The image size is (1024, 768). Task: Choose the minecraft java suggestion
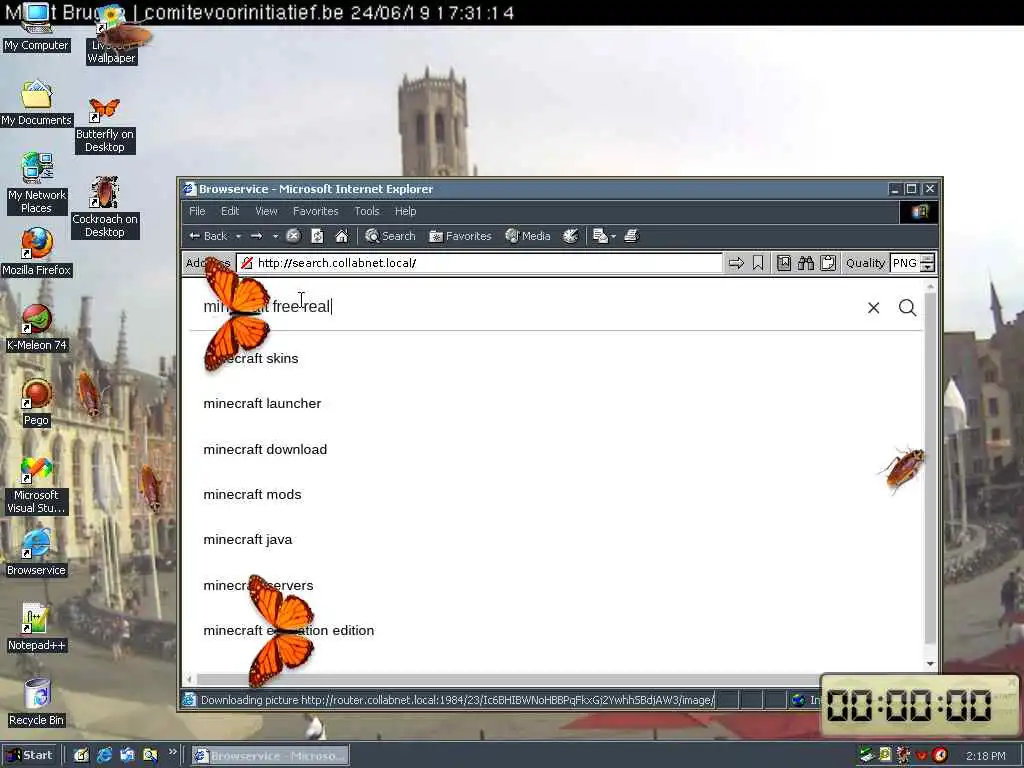248,539
